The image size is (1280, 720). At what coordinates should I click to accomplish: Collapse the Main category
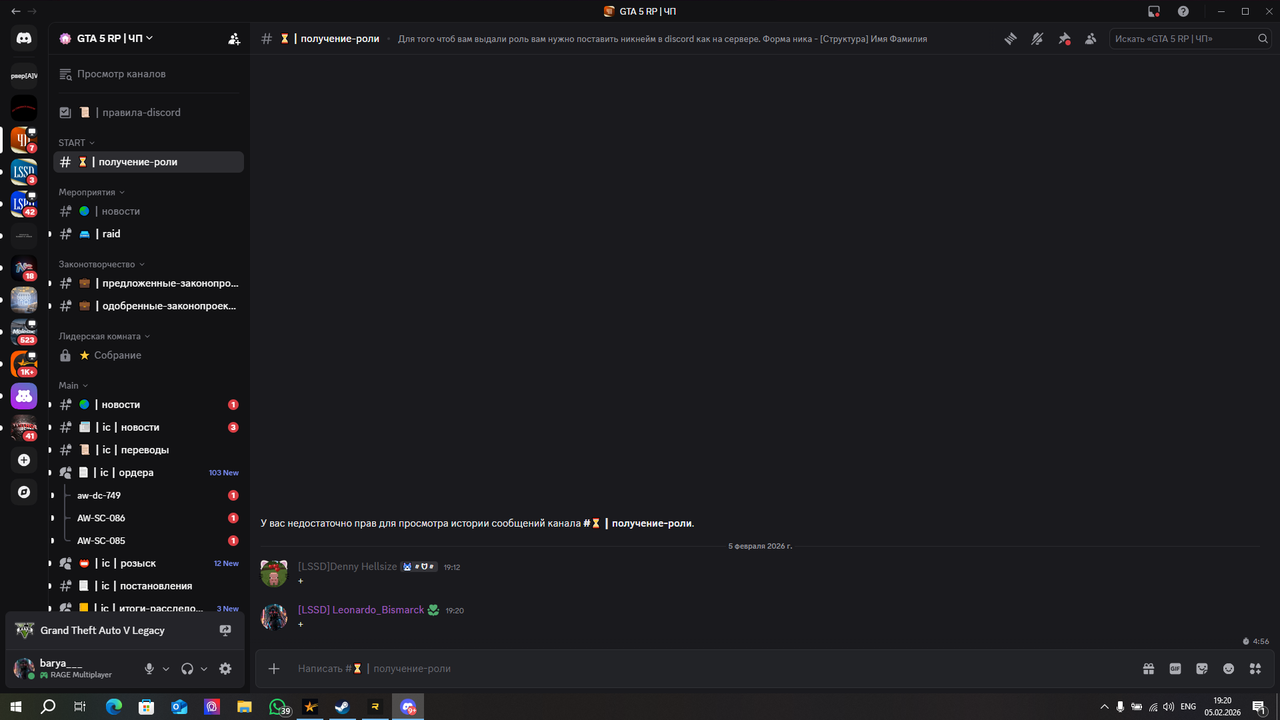[73, 385]
